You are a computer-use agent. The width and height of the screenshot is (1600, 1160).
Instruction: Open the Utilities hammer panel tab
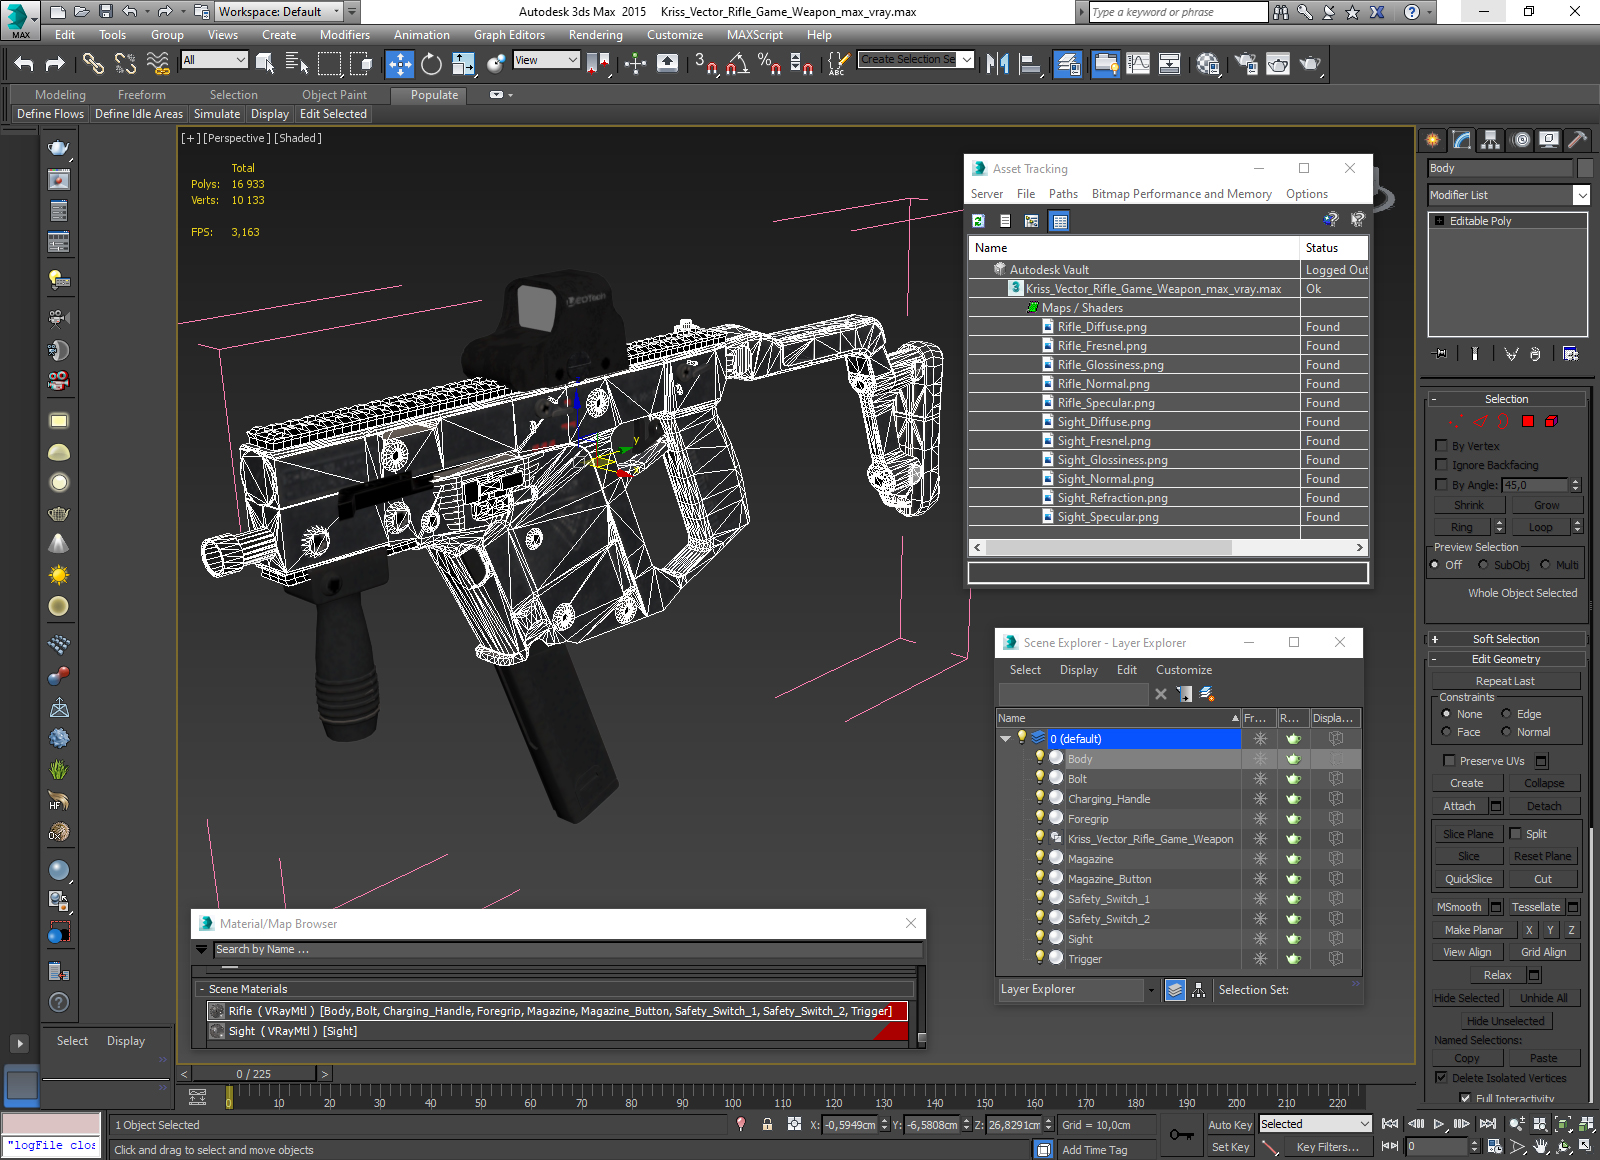coord(1578,140)
